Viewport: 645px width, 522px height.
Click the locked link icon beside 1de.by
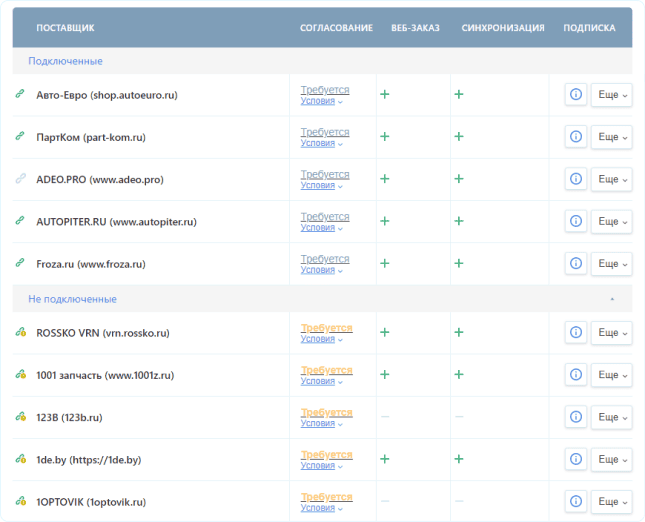click(x=21, y=459)
